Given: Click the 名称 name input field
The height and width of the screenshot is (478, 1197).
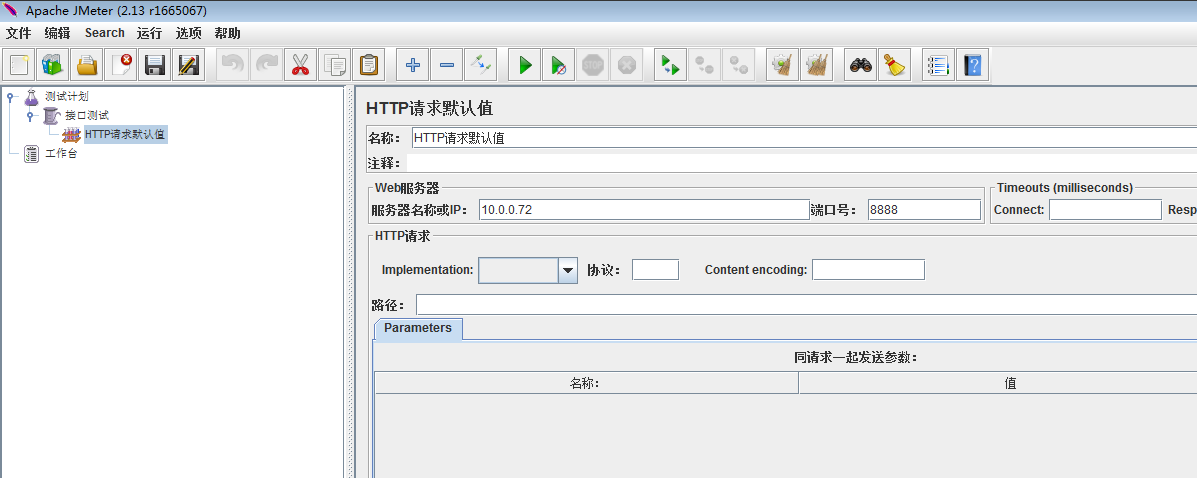Looking at the screenshot, I should [x=804, y=138].
